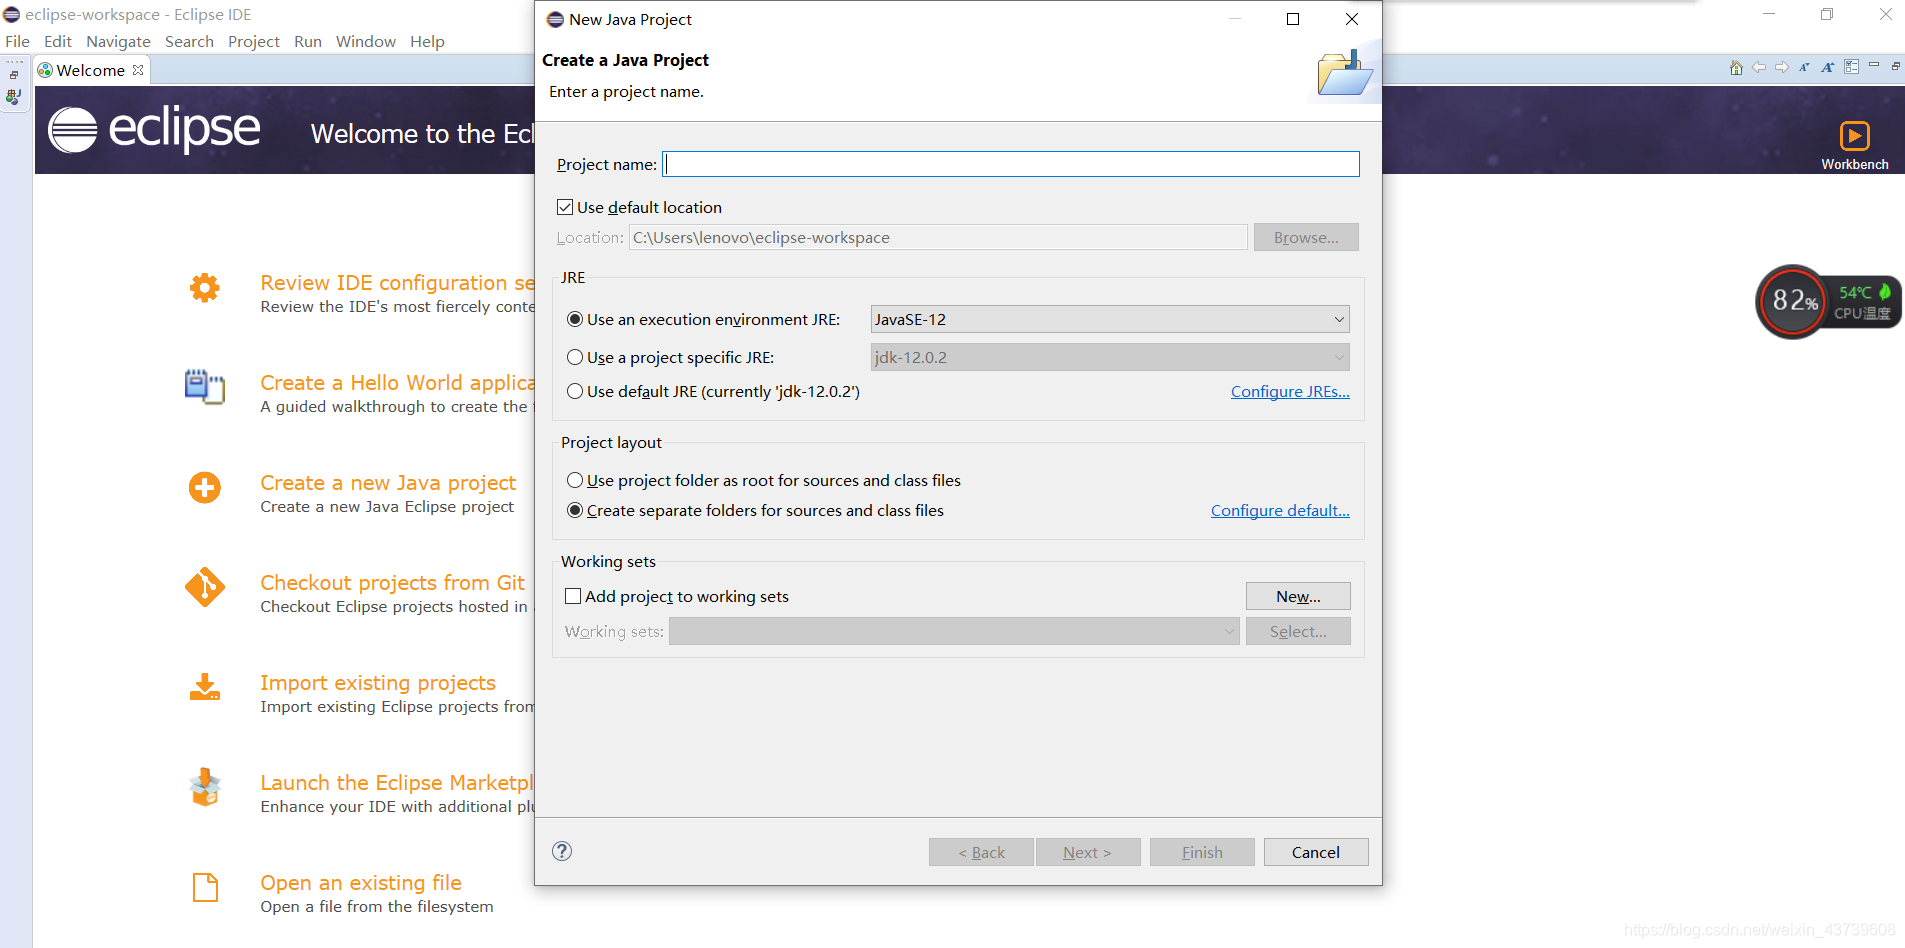Click the Location path text field
This screenshot has height=948, width=1905.
coord(938,237)
